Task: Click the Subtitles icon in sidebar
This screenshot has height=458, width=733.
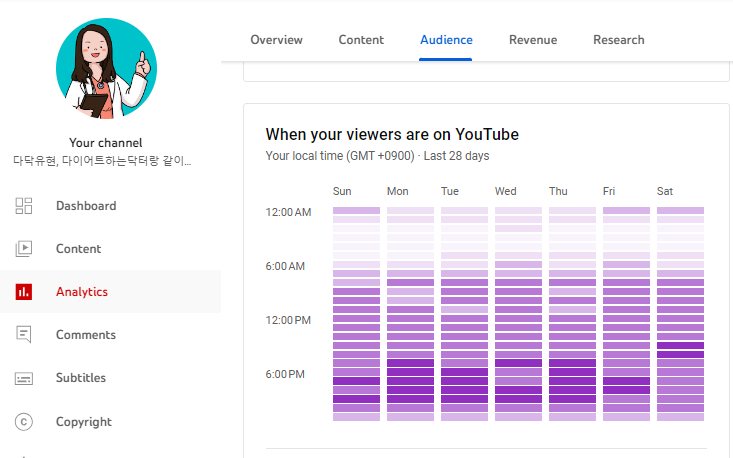Action: pos(25,378)
